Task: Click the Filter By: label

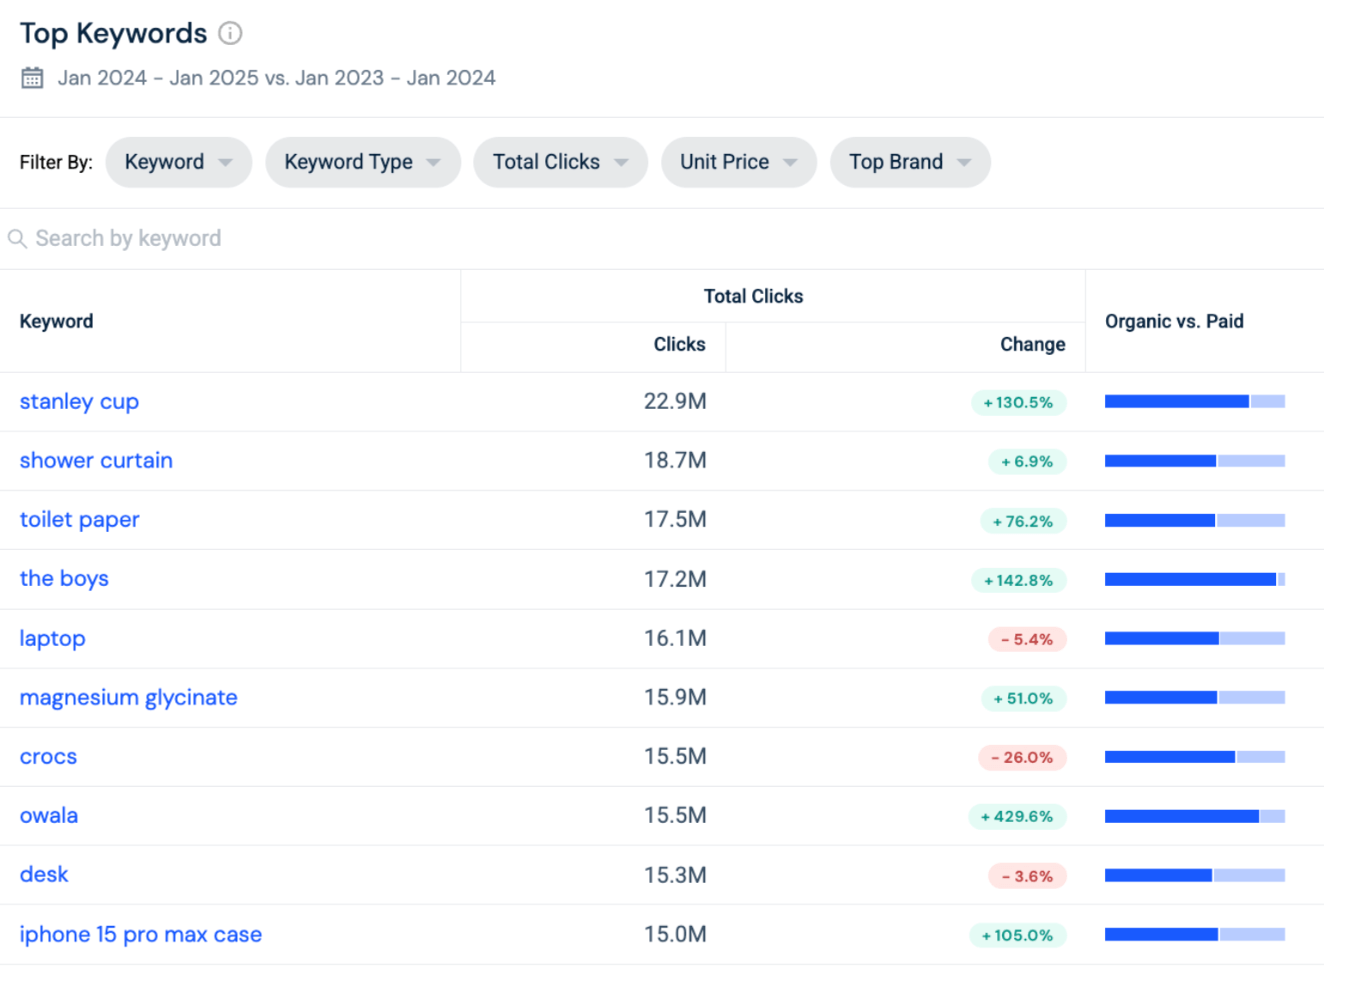Action: [x=56, y=162]
